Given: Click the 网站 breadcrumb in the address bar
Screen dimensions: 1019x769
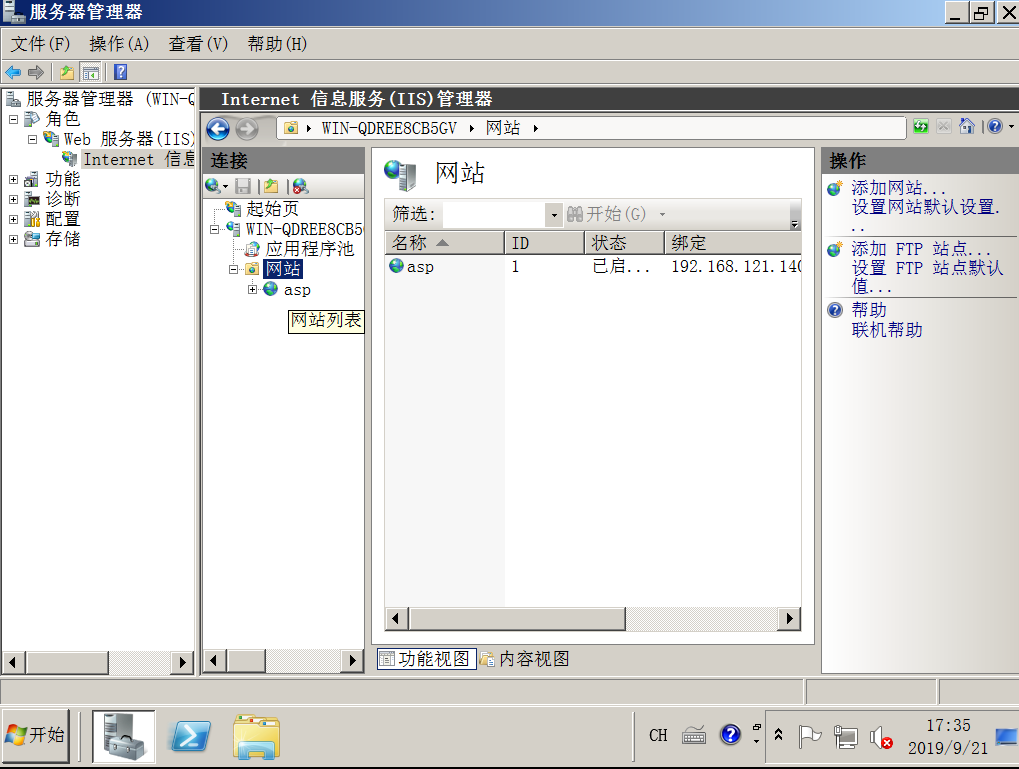Looking at the screenshot, I should pyautogui.click(x=503, y=128).
